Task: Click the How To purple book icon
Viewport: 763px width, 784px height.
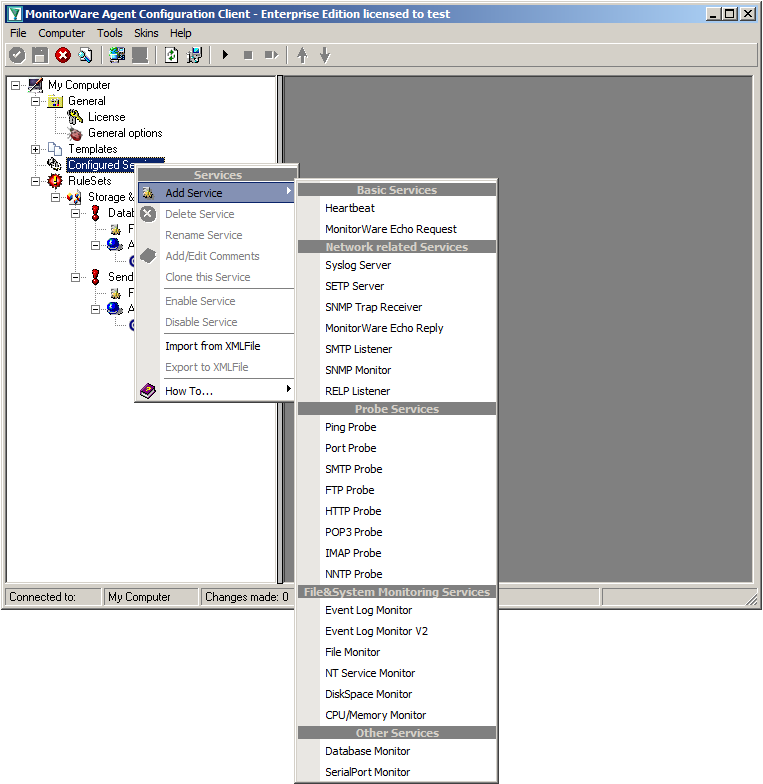Action: [148, 390]
